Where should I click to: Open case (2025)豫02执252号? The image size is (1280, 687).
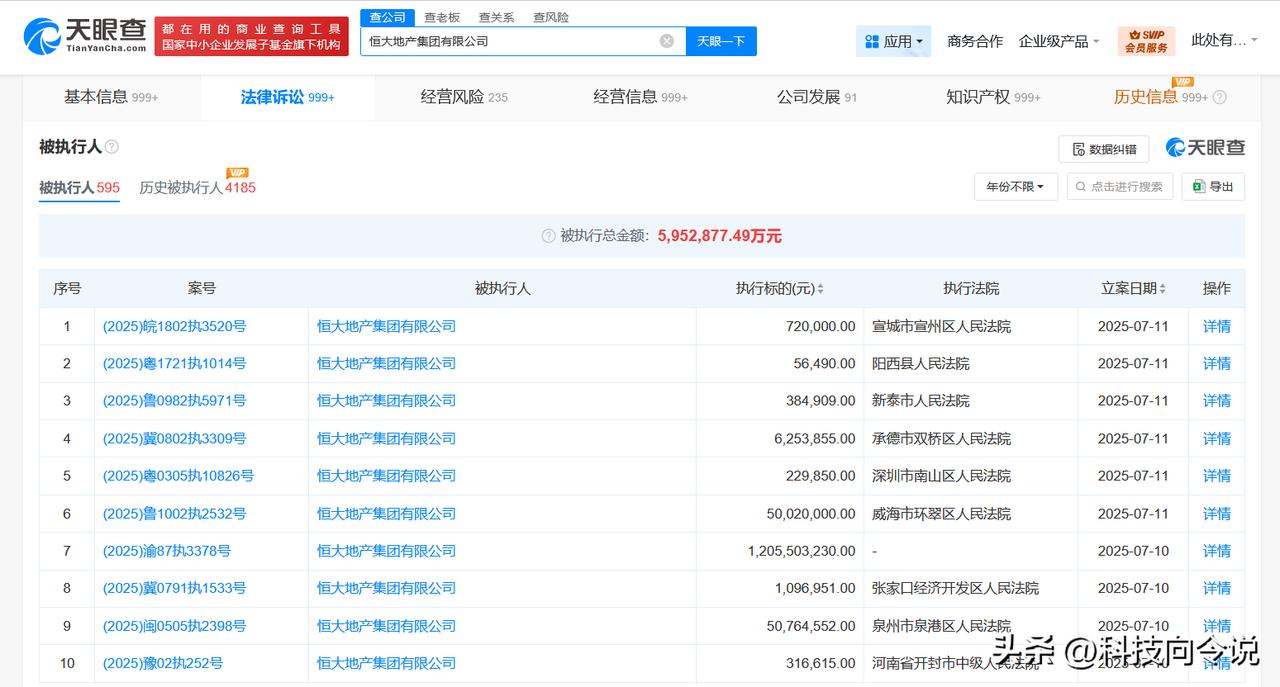(x=163, y=663)
